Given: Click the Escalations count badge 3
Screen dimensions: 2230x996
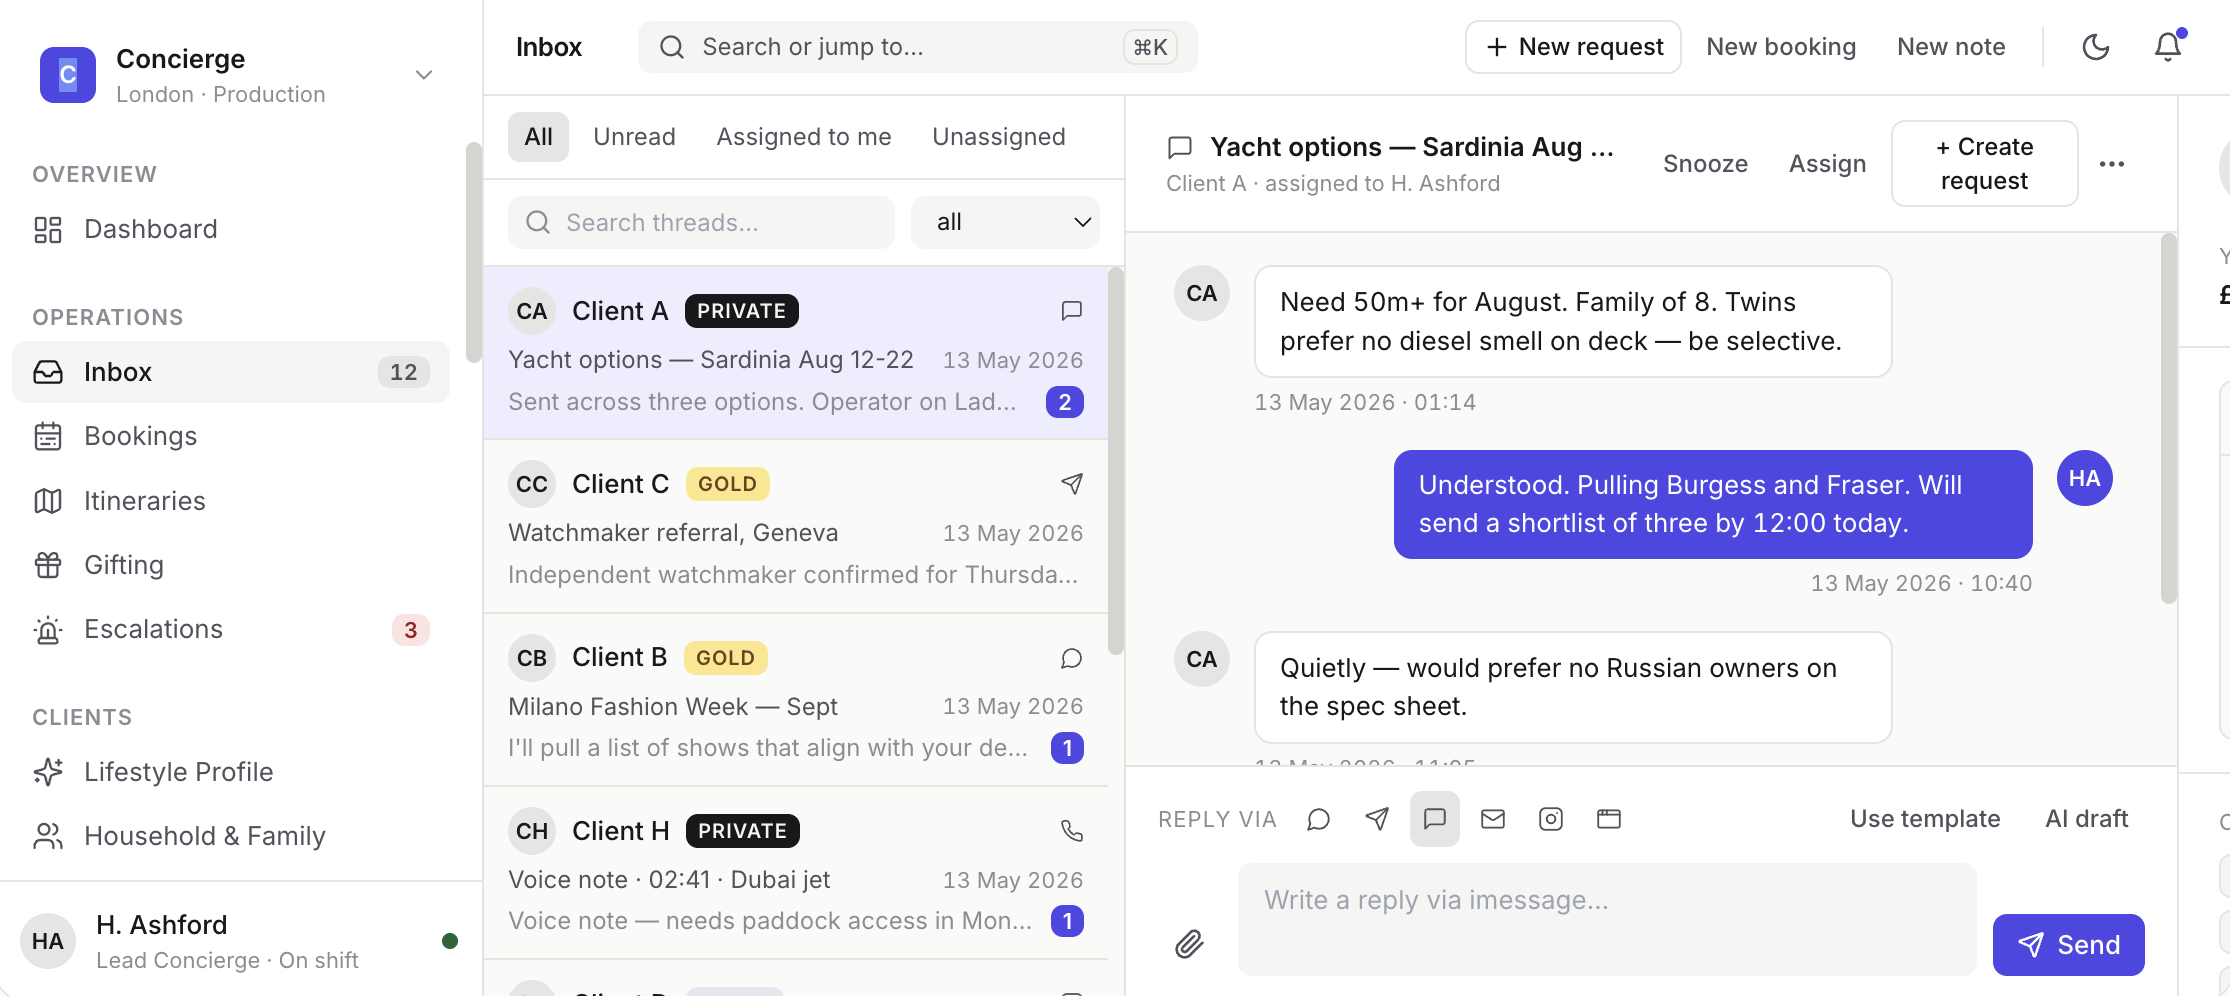Looking at the screenshot, I should pyautogui.click(x=410, y=630).
